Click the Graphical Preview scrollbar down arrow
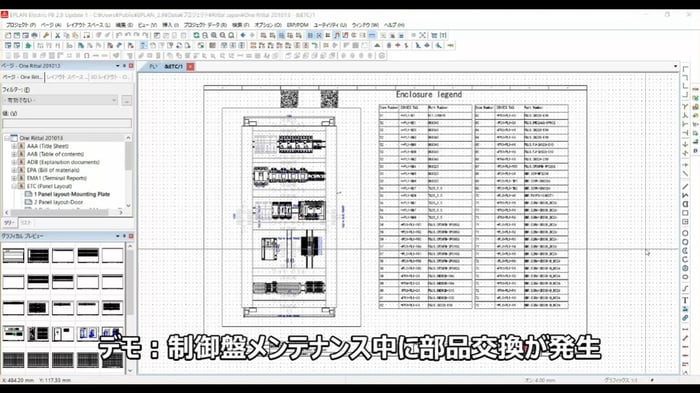700x393 pixels. click(130, 371)
